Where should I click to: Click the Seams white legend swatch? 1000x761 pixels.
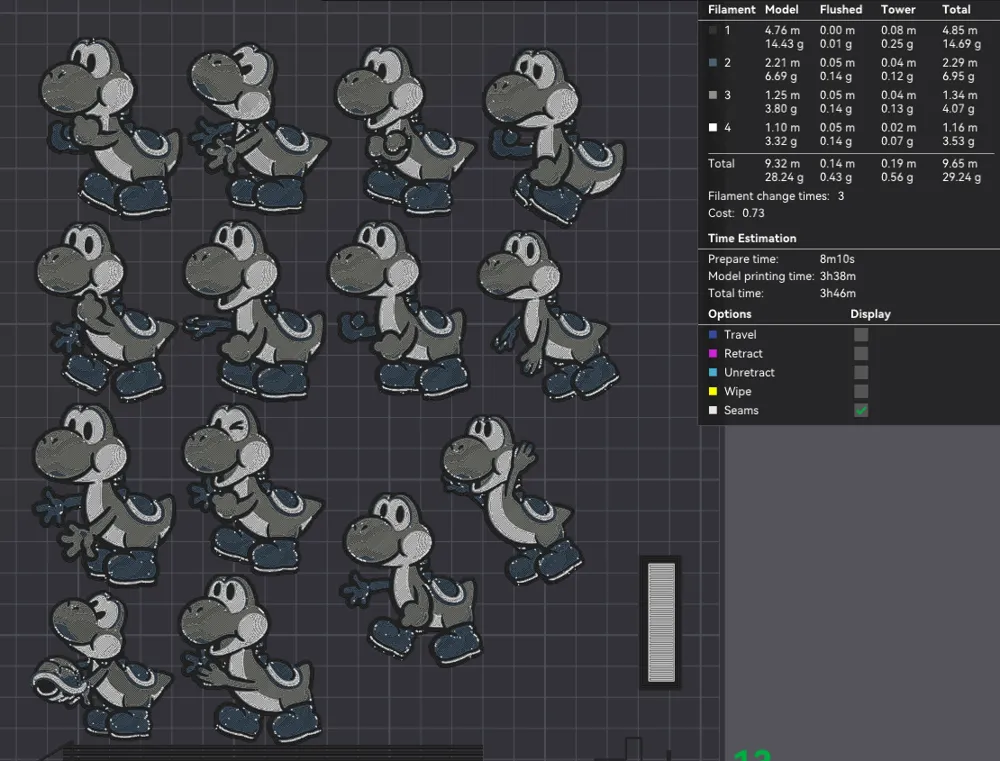click(x=713, y=410)
